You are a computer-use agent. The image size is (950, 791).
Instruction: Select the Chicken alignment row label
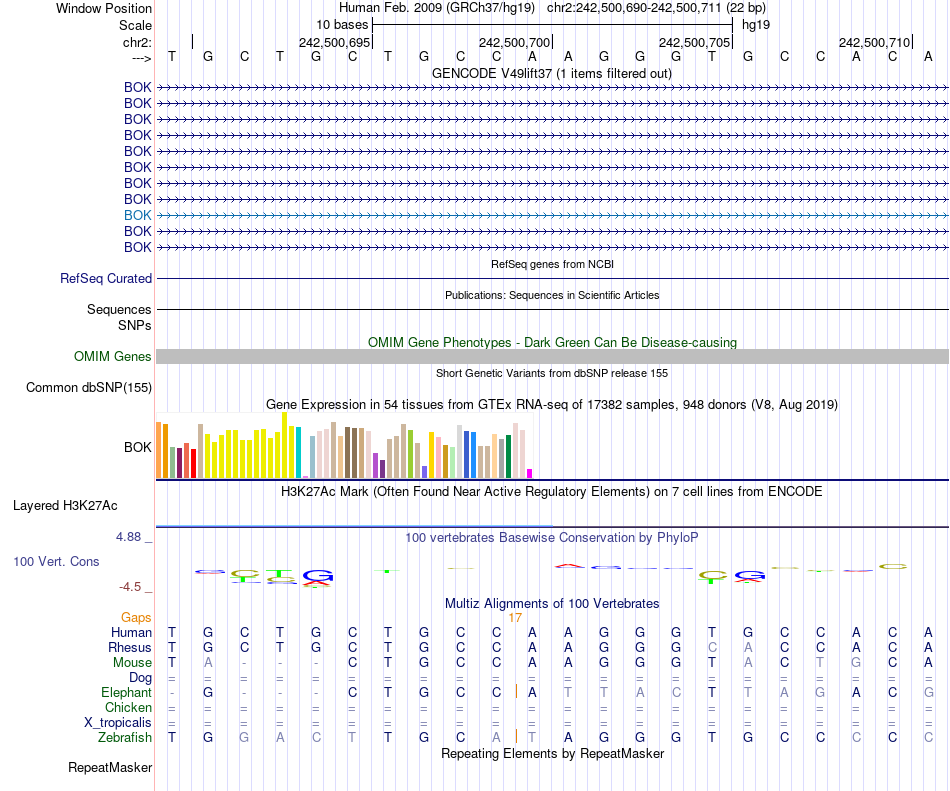[x=128, y=707]
